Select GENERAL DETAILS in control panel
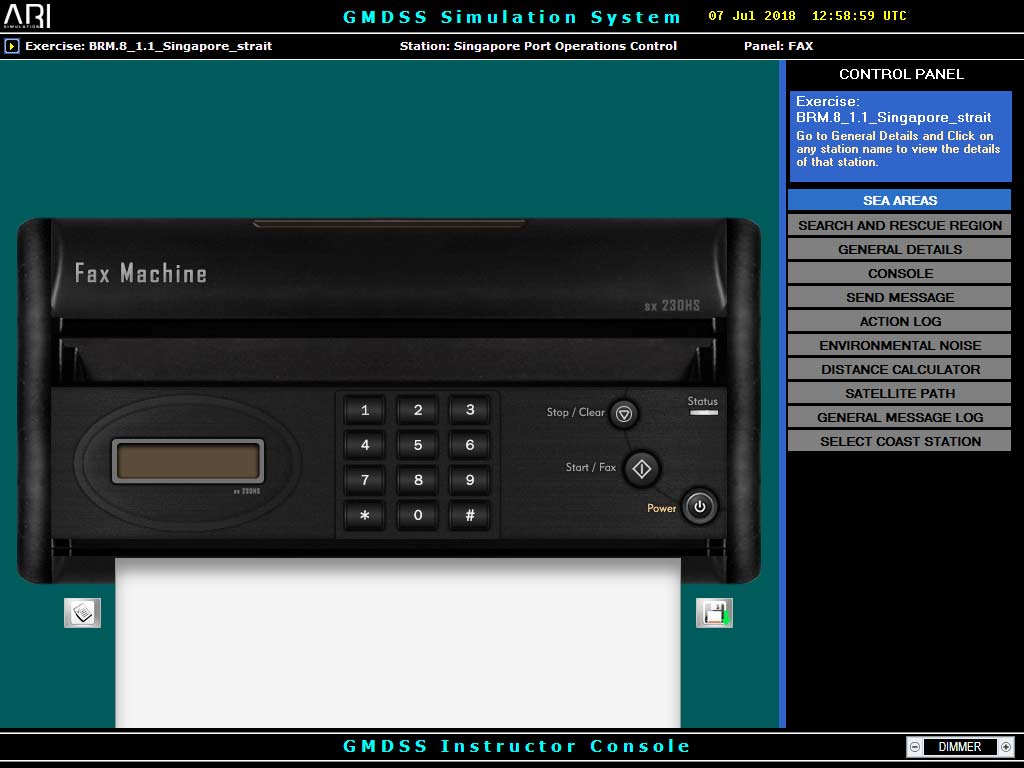 point(899,249)
